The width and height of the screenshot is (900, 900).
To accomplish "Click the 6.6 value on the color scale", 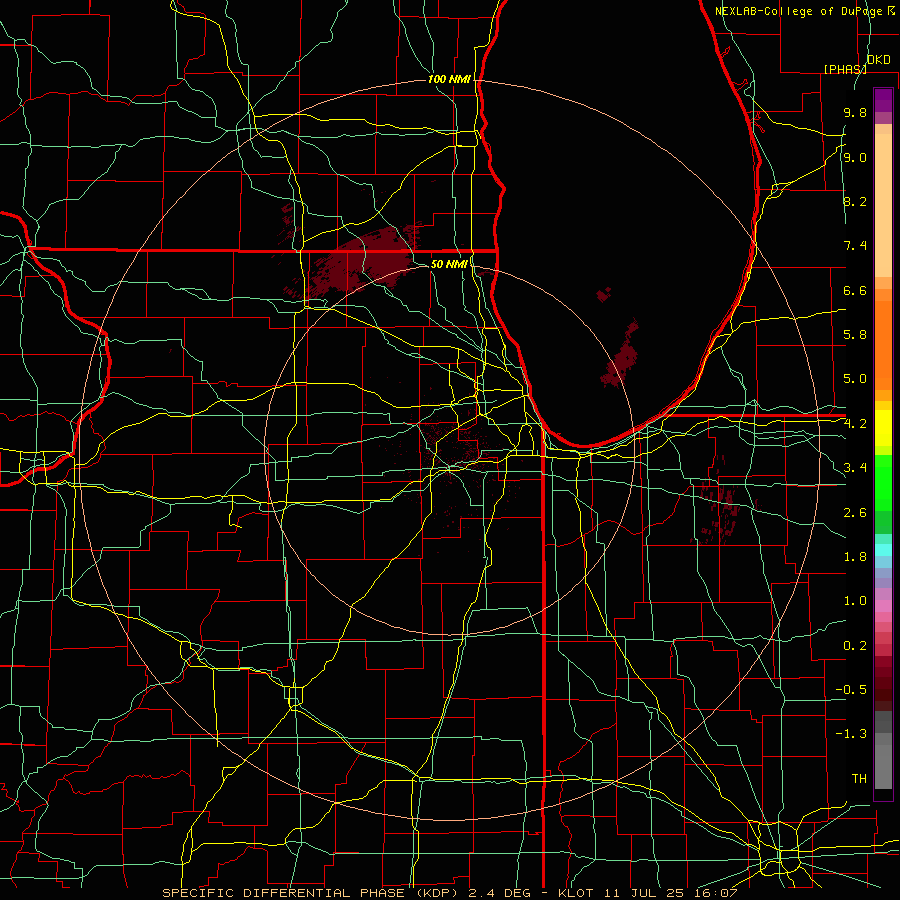I will coord(855,290).
